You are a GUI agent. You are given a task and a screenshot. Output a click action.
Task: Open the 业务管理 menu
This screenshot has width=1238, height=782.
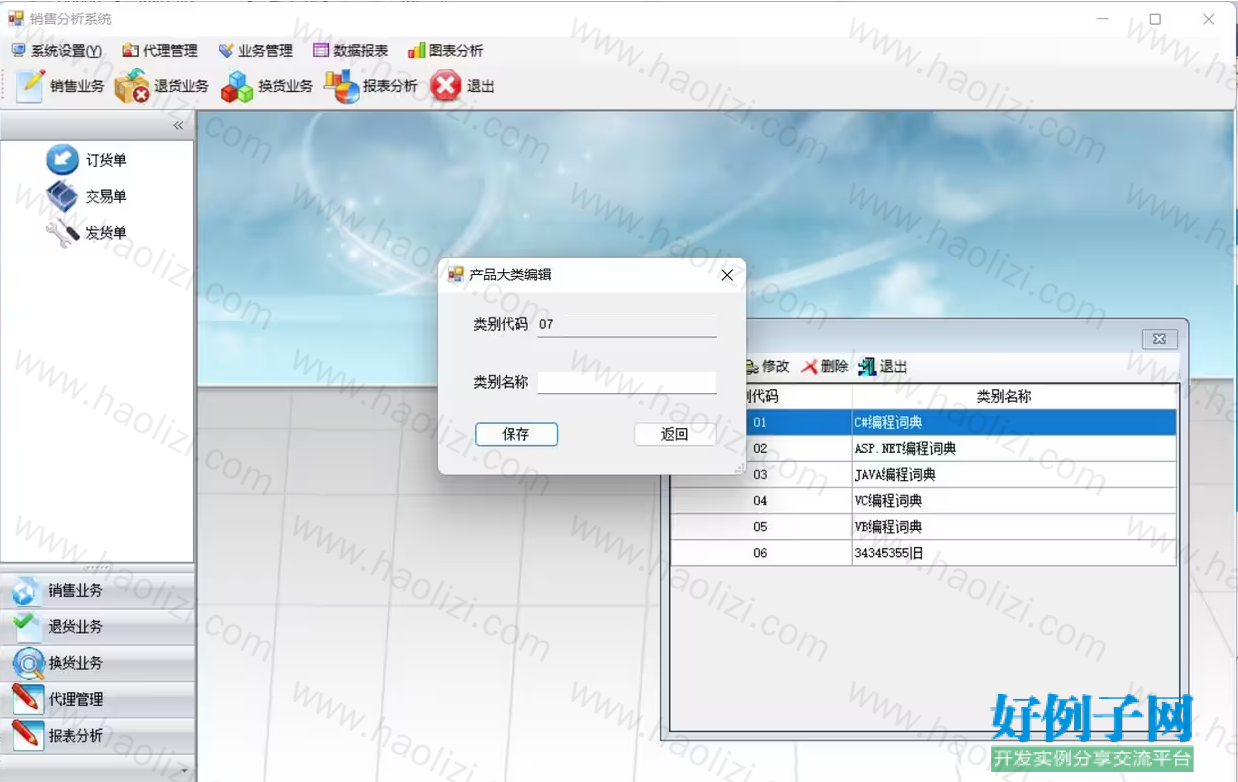click(x=255, y=51)
